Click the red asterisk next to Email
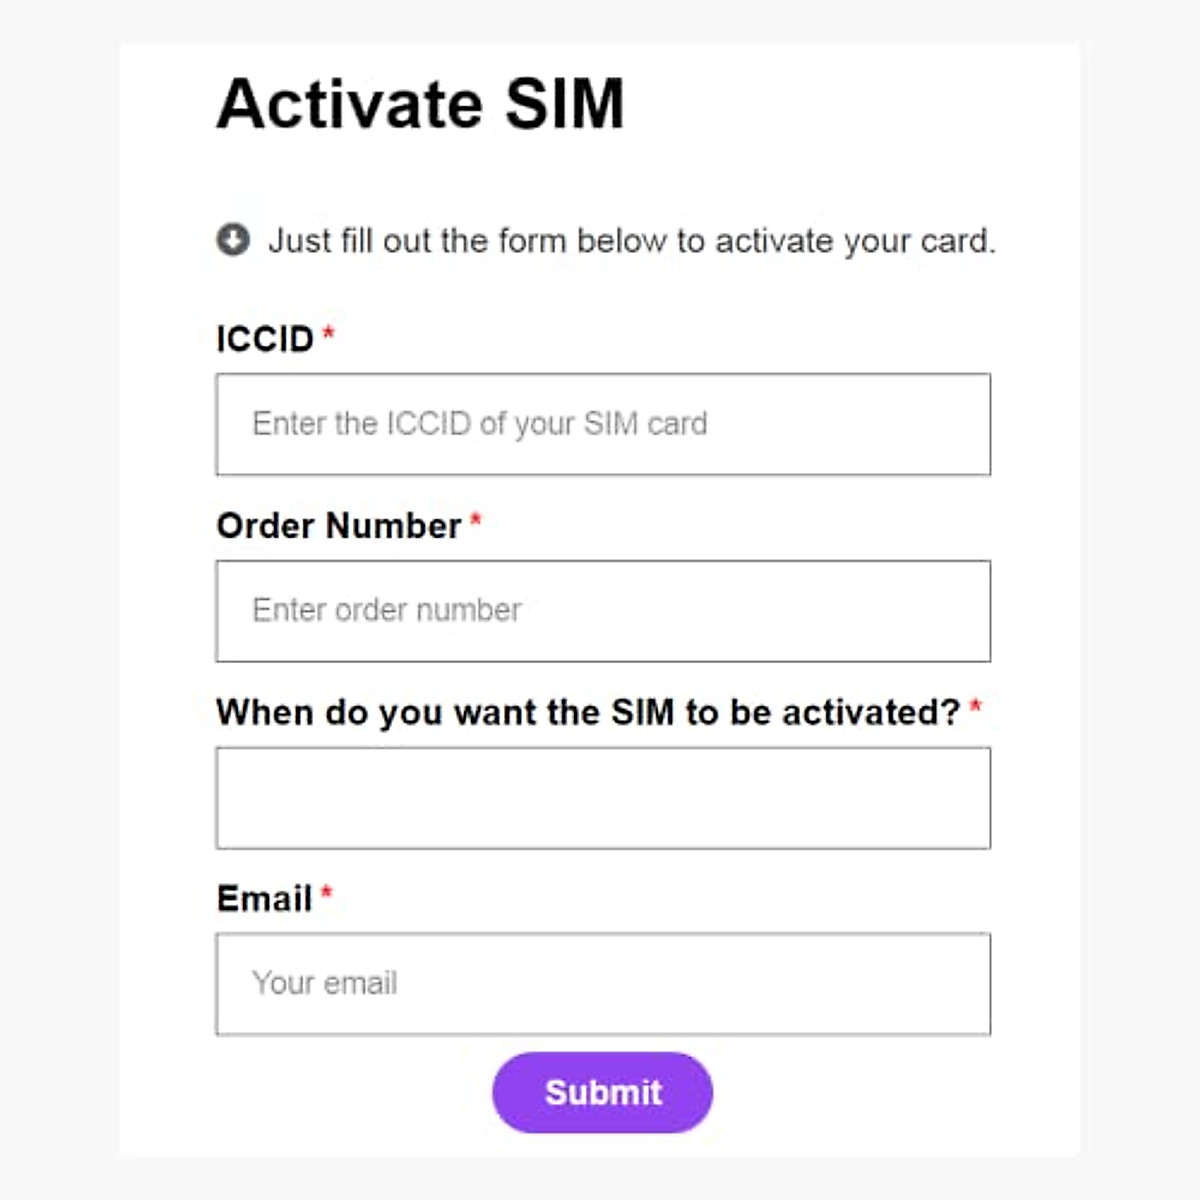Image resolution: width=1200 pixels, height=1200 pixels. [328, 891]
